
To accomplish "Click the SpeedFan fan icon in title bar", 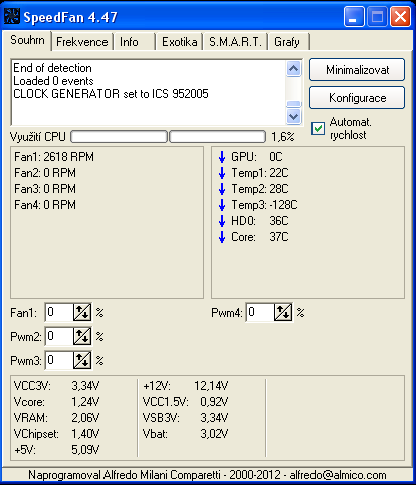I will pyautogui.click(x=12, y=16).
